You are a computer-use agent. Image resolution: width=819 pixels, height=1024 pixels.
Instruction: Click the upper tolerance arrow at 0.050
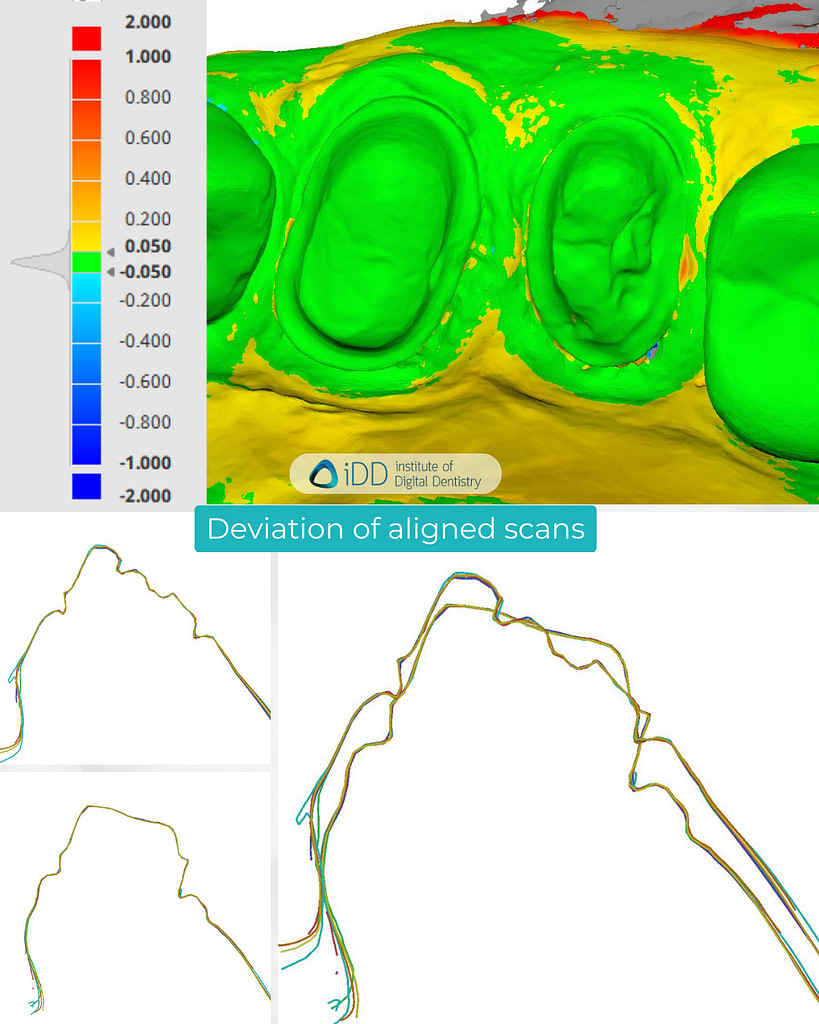pyautogui.click(x=110, y=251)
